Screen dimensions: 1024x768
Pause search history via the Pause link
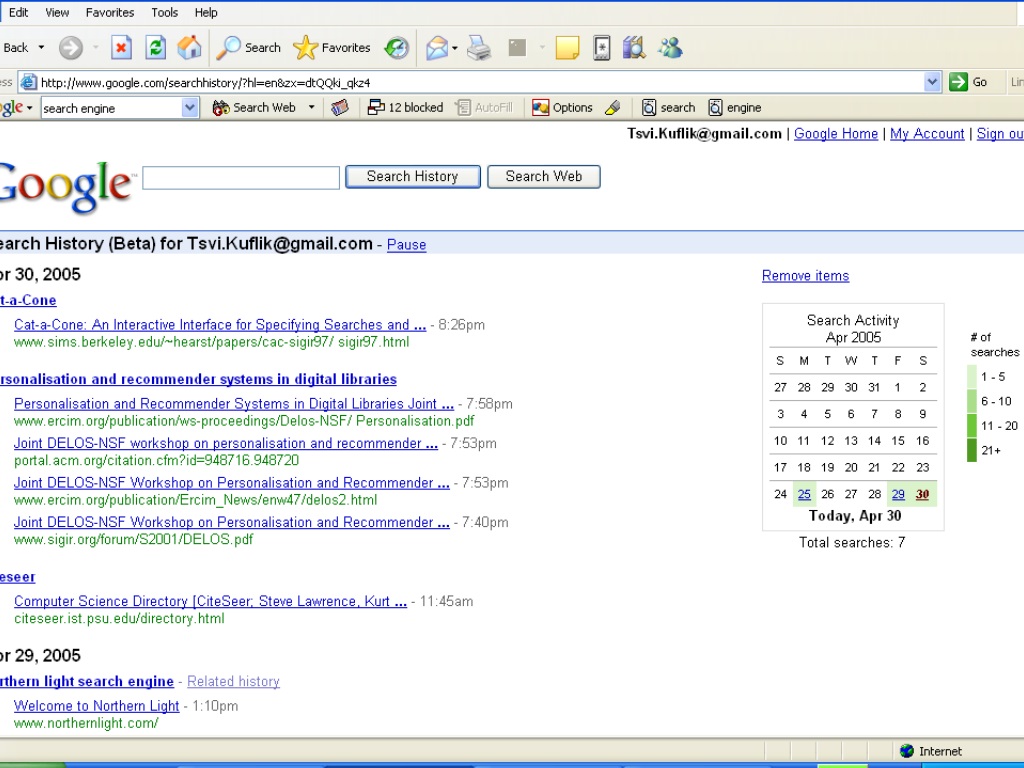[406, 245]
